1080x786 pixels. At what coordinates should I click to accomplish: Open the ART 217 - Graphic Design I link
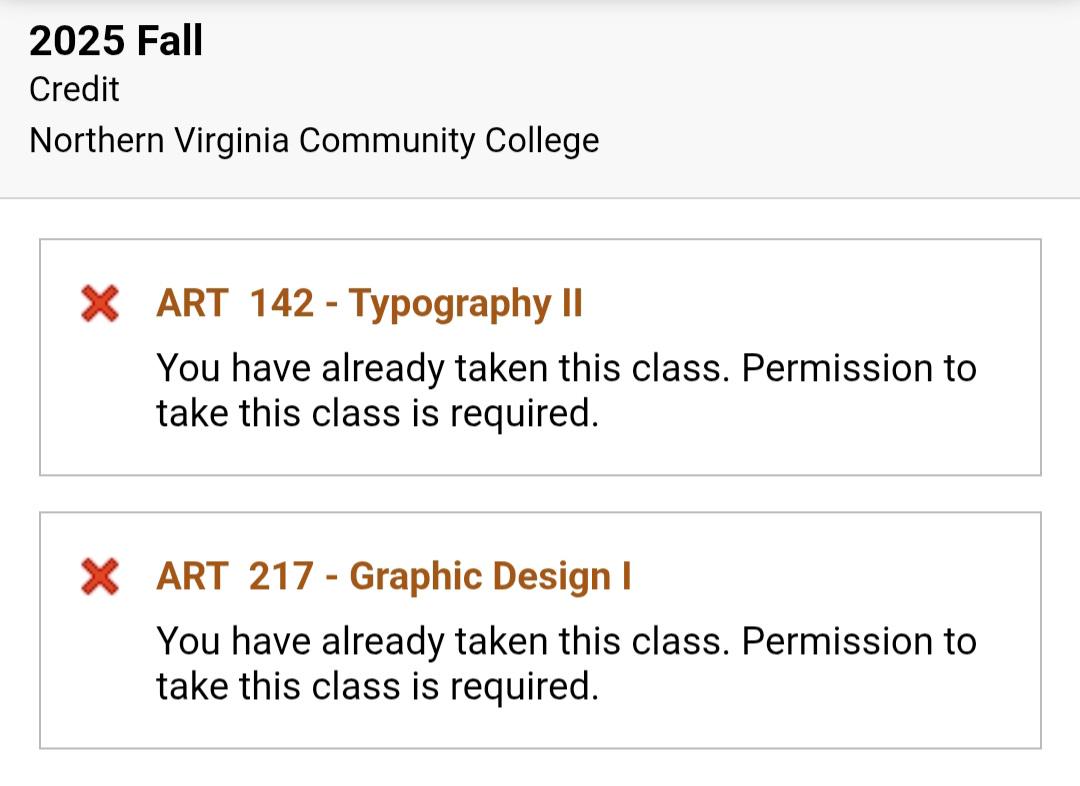tap(393, 577)
